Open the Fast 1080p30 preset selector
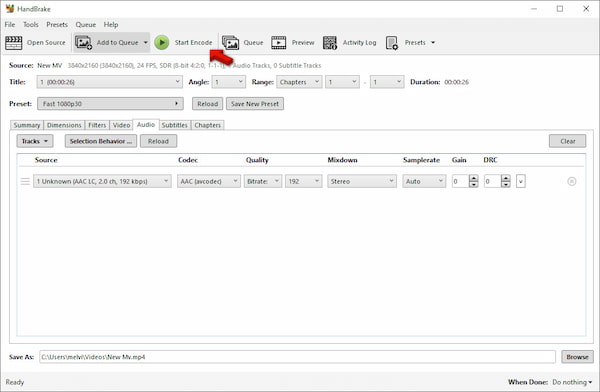Screen dimensions: 600x392 pyautogui.click(x=110, y=104)
